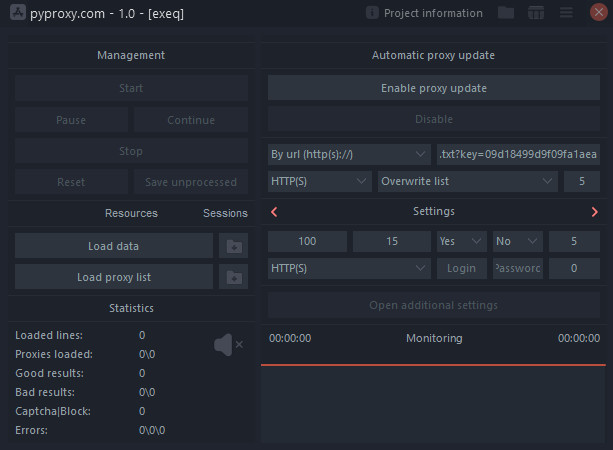Click the Proxies loaded value 0\0
This screenshot has height=450, width=613.
pos(147,354)
